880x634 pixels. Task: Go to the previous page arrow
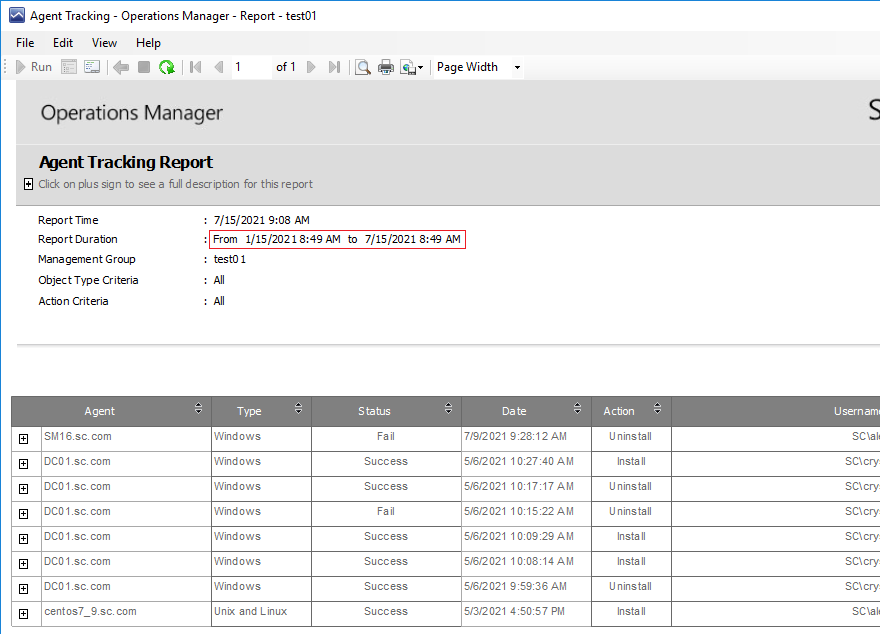(219, 67)
